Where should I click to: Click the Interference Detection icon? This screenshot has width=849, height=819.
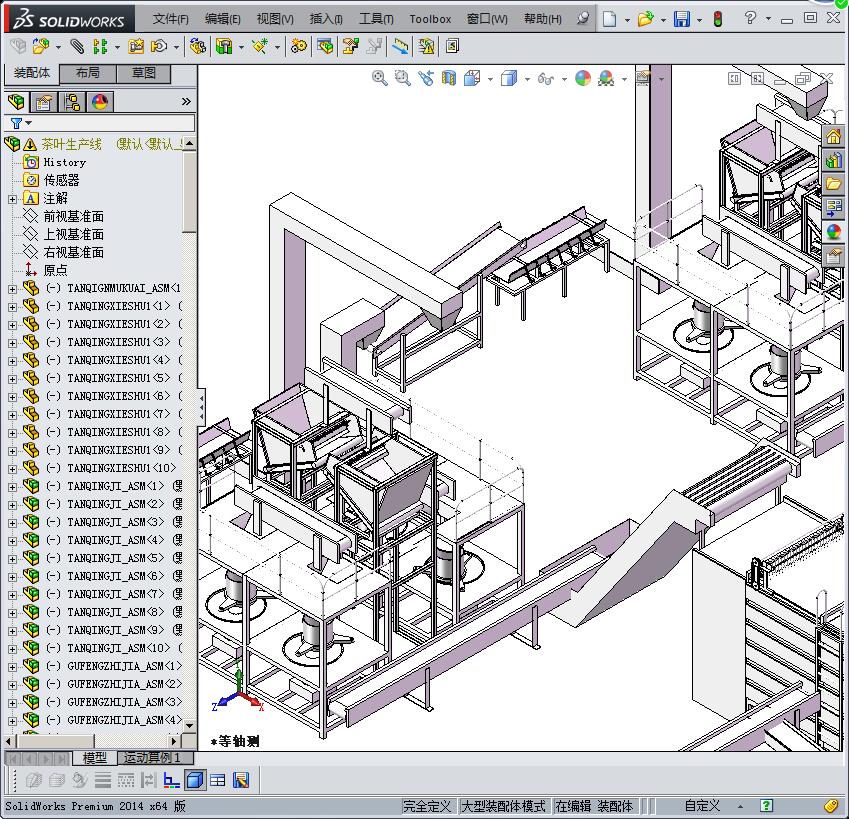coord(400,47)
